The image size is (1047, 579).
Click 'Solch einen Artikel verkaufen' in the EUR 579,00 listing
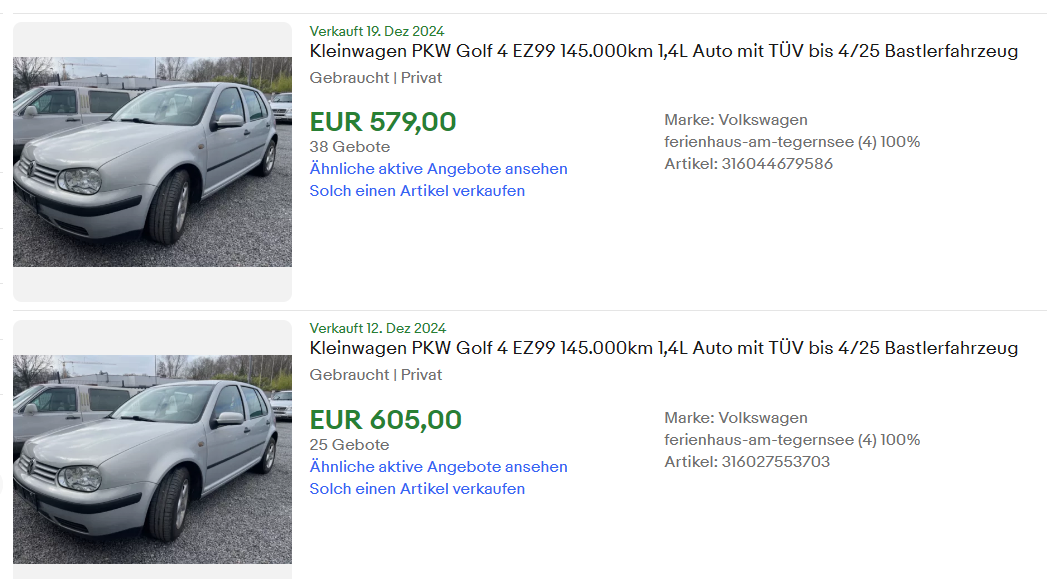click(417, 191)
